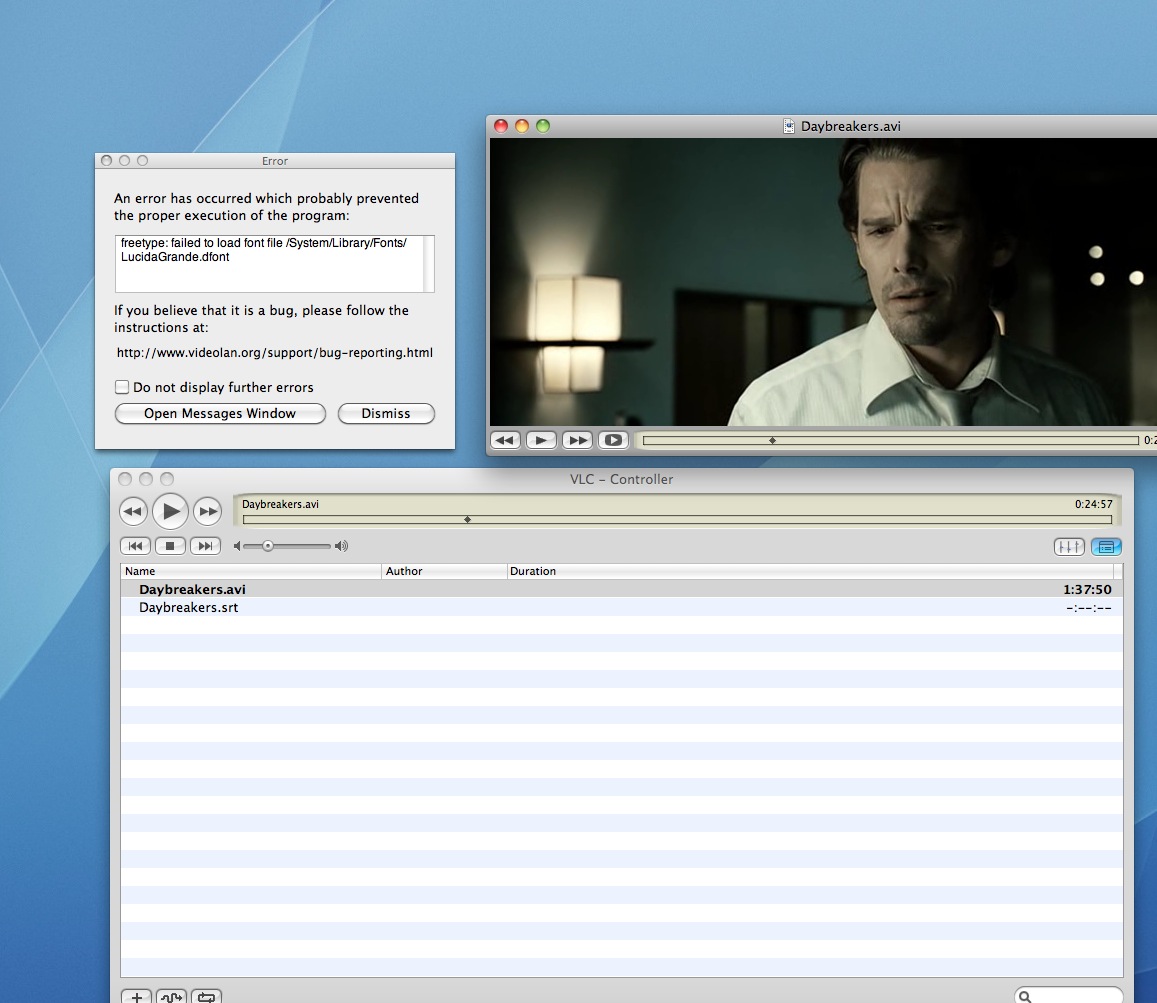Skip to next playlist item in Controller
1157x1003 pixels.
tap(205, 546)
